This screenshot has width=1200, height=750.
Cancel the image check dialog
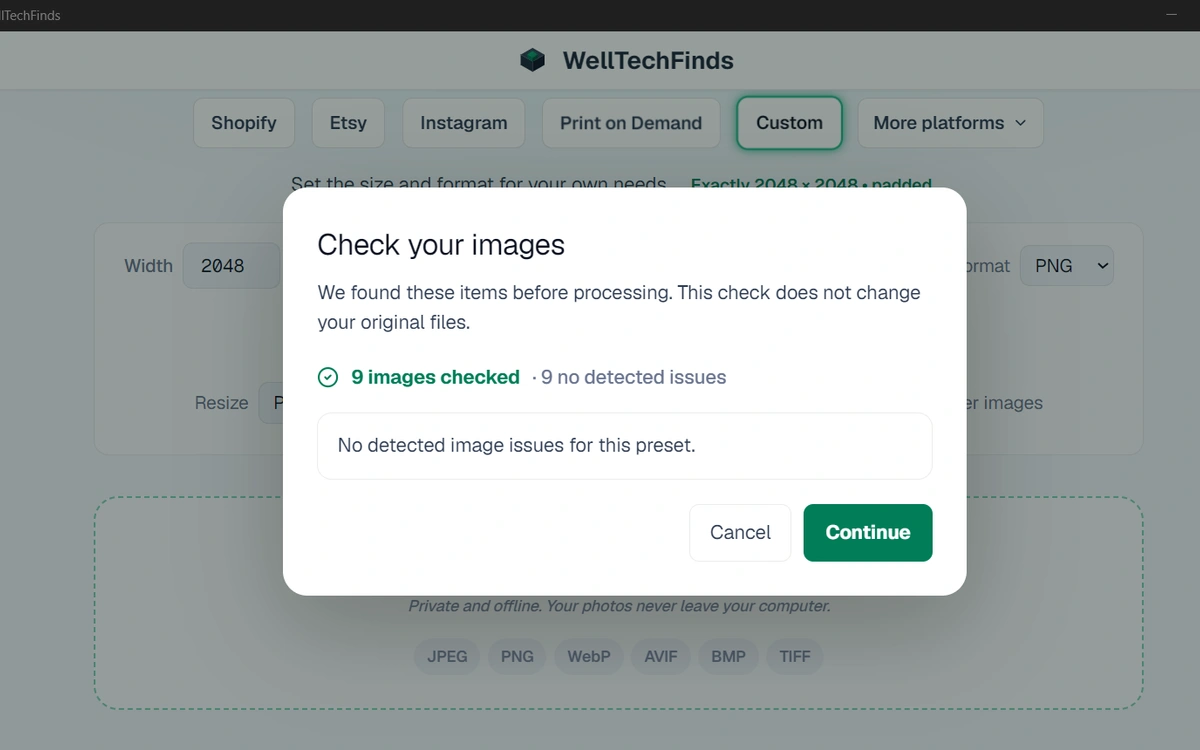coord(740,532)
